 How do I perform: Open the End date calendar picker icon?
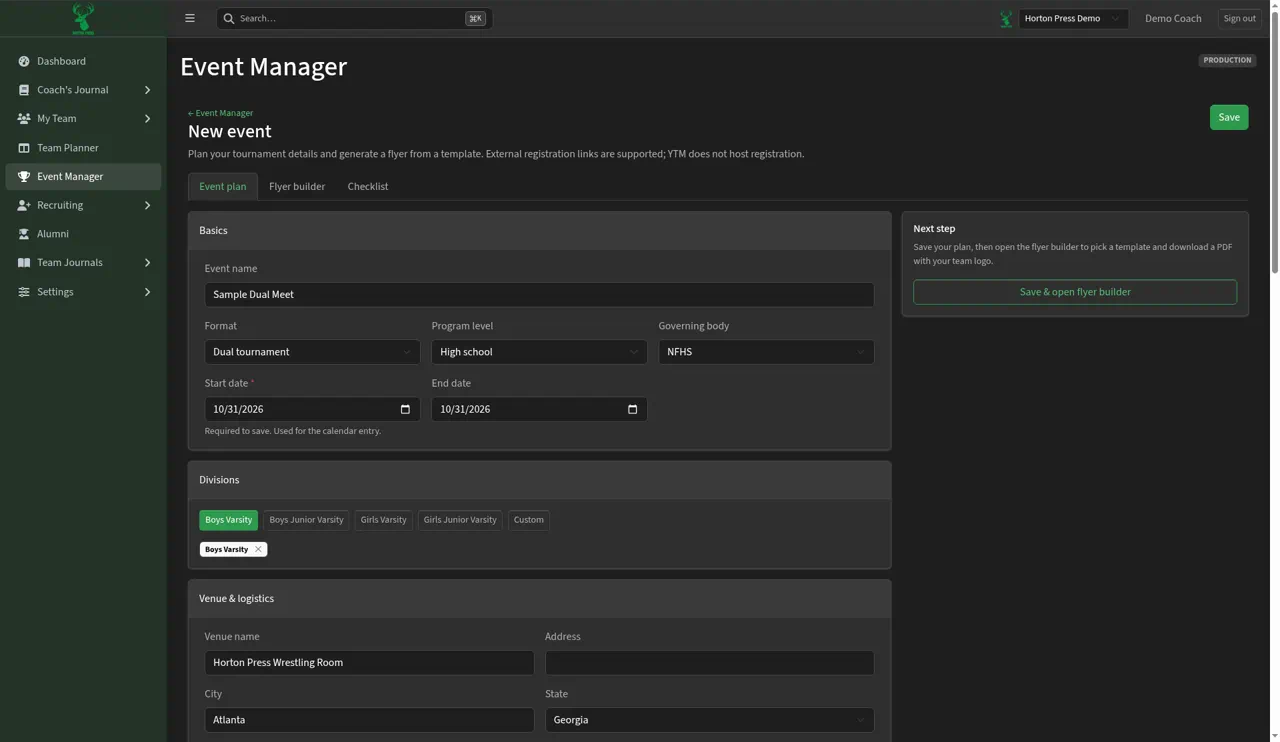tap(632, 409)
